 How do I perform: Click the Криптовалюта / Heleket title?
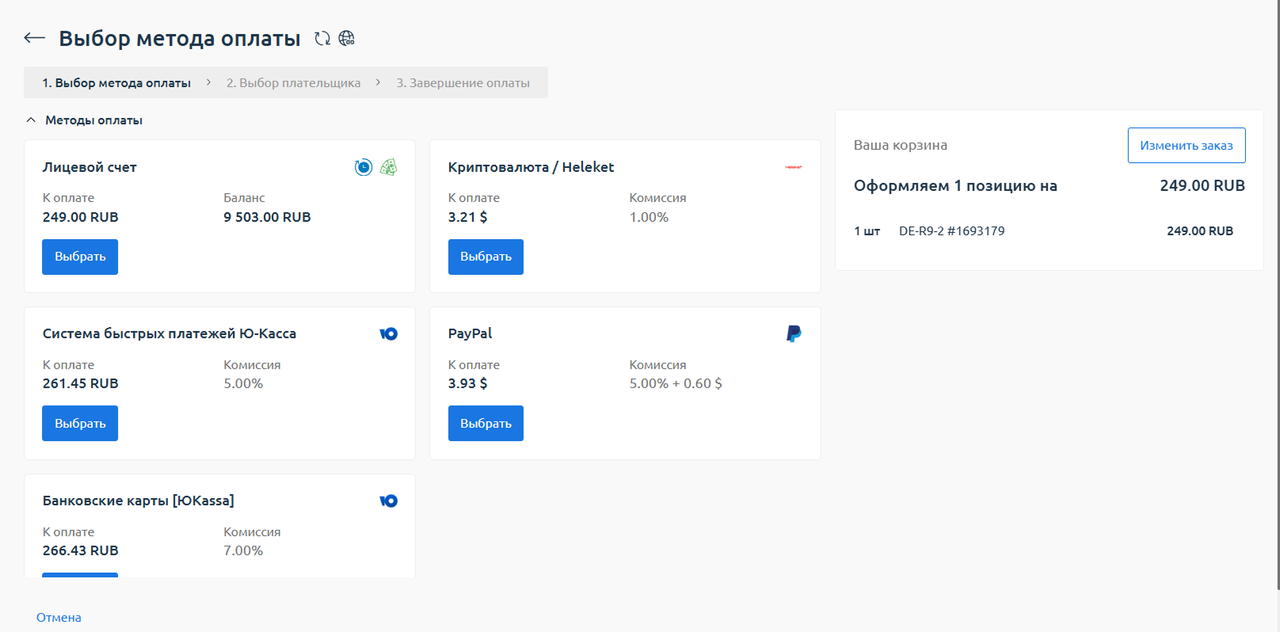coord(531,167)
